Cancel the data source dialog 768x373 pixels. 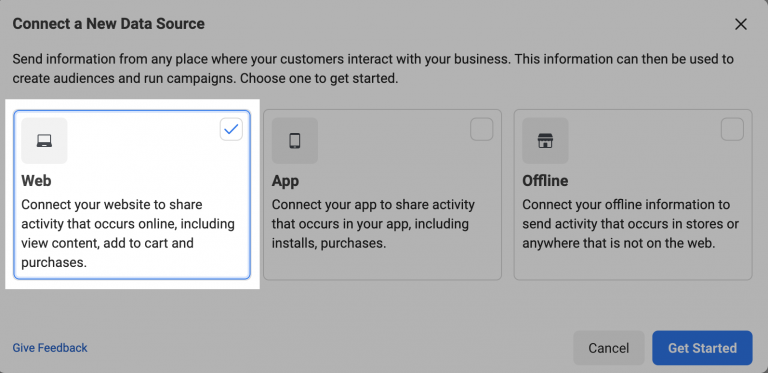tap(609, 348)
